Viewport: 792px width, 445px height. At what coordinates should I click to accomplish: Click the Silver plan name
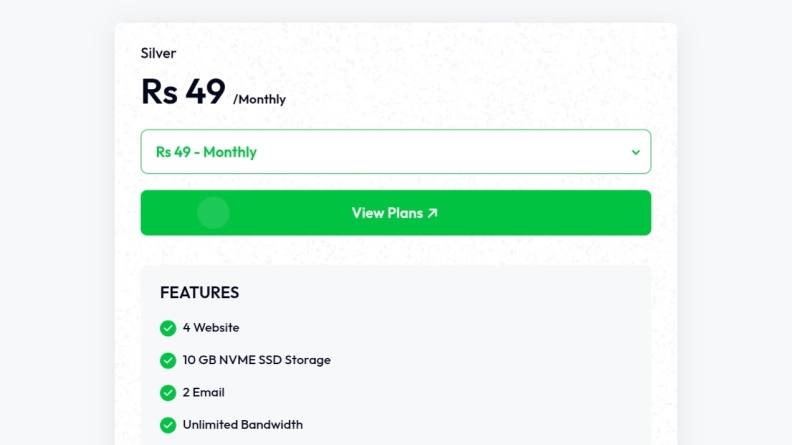tap(158, 53)
